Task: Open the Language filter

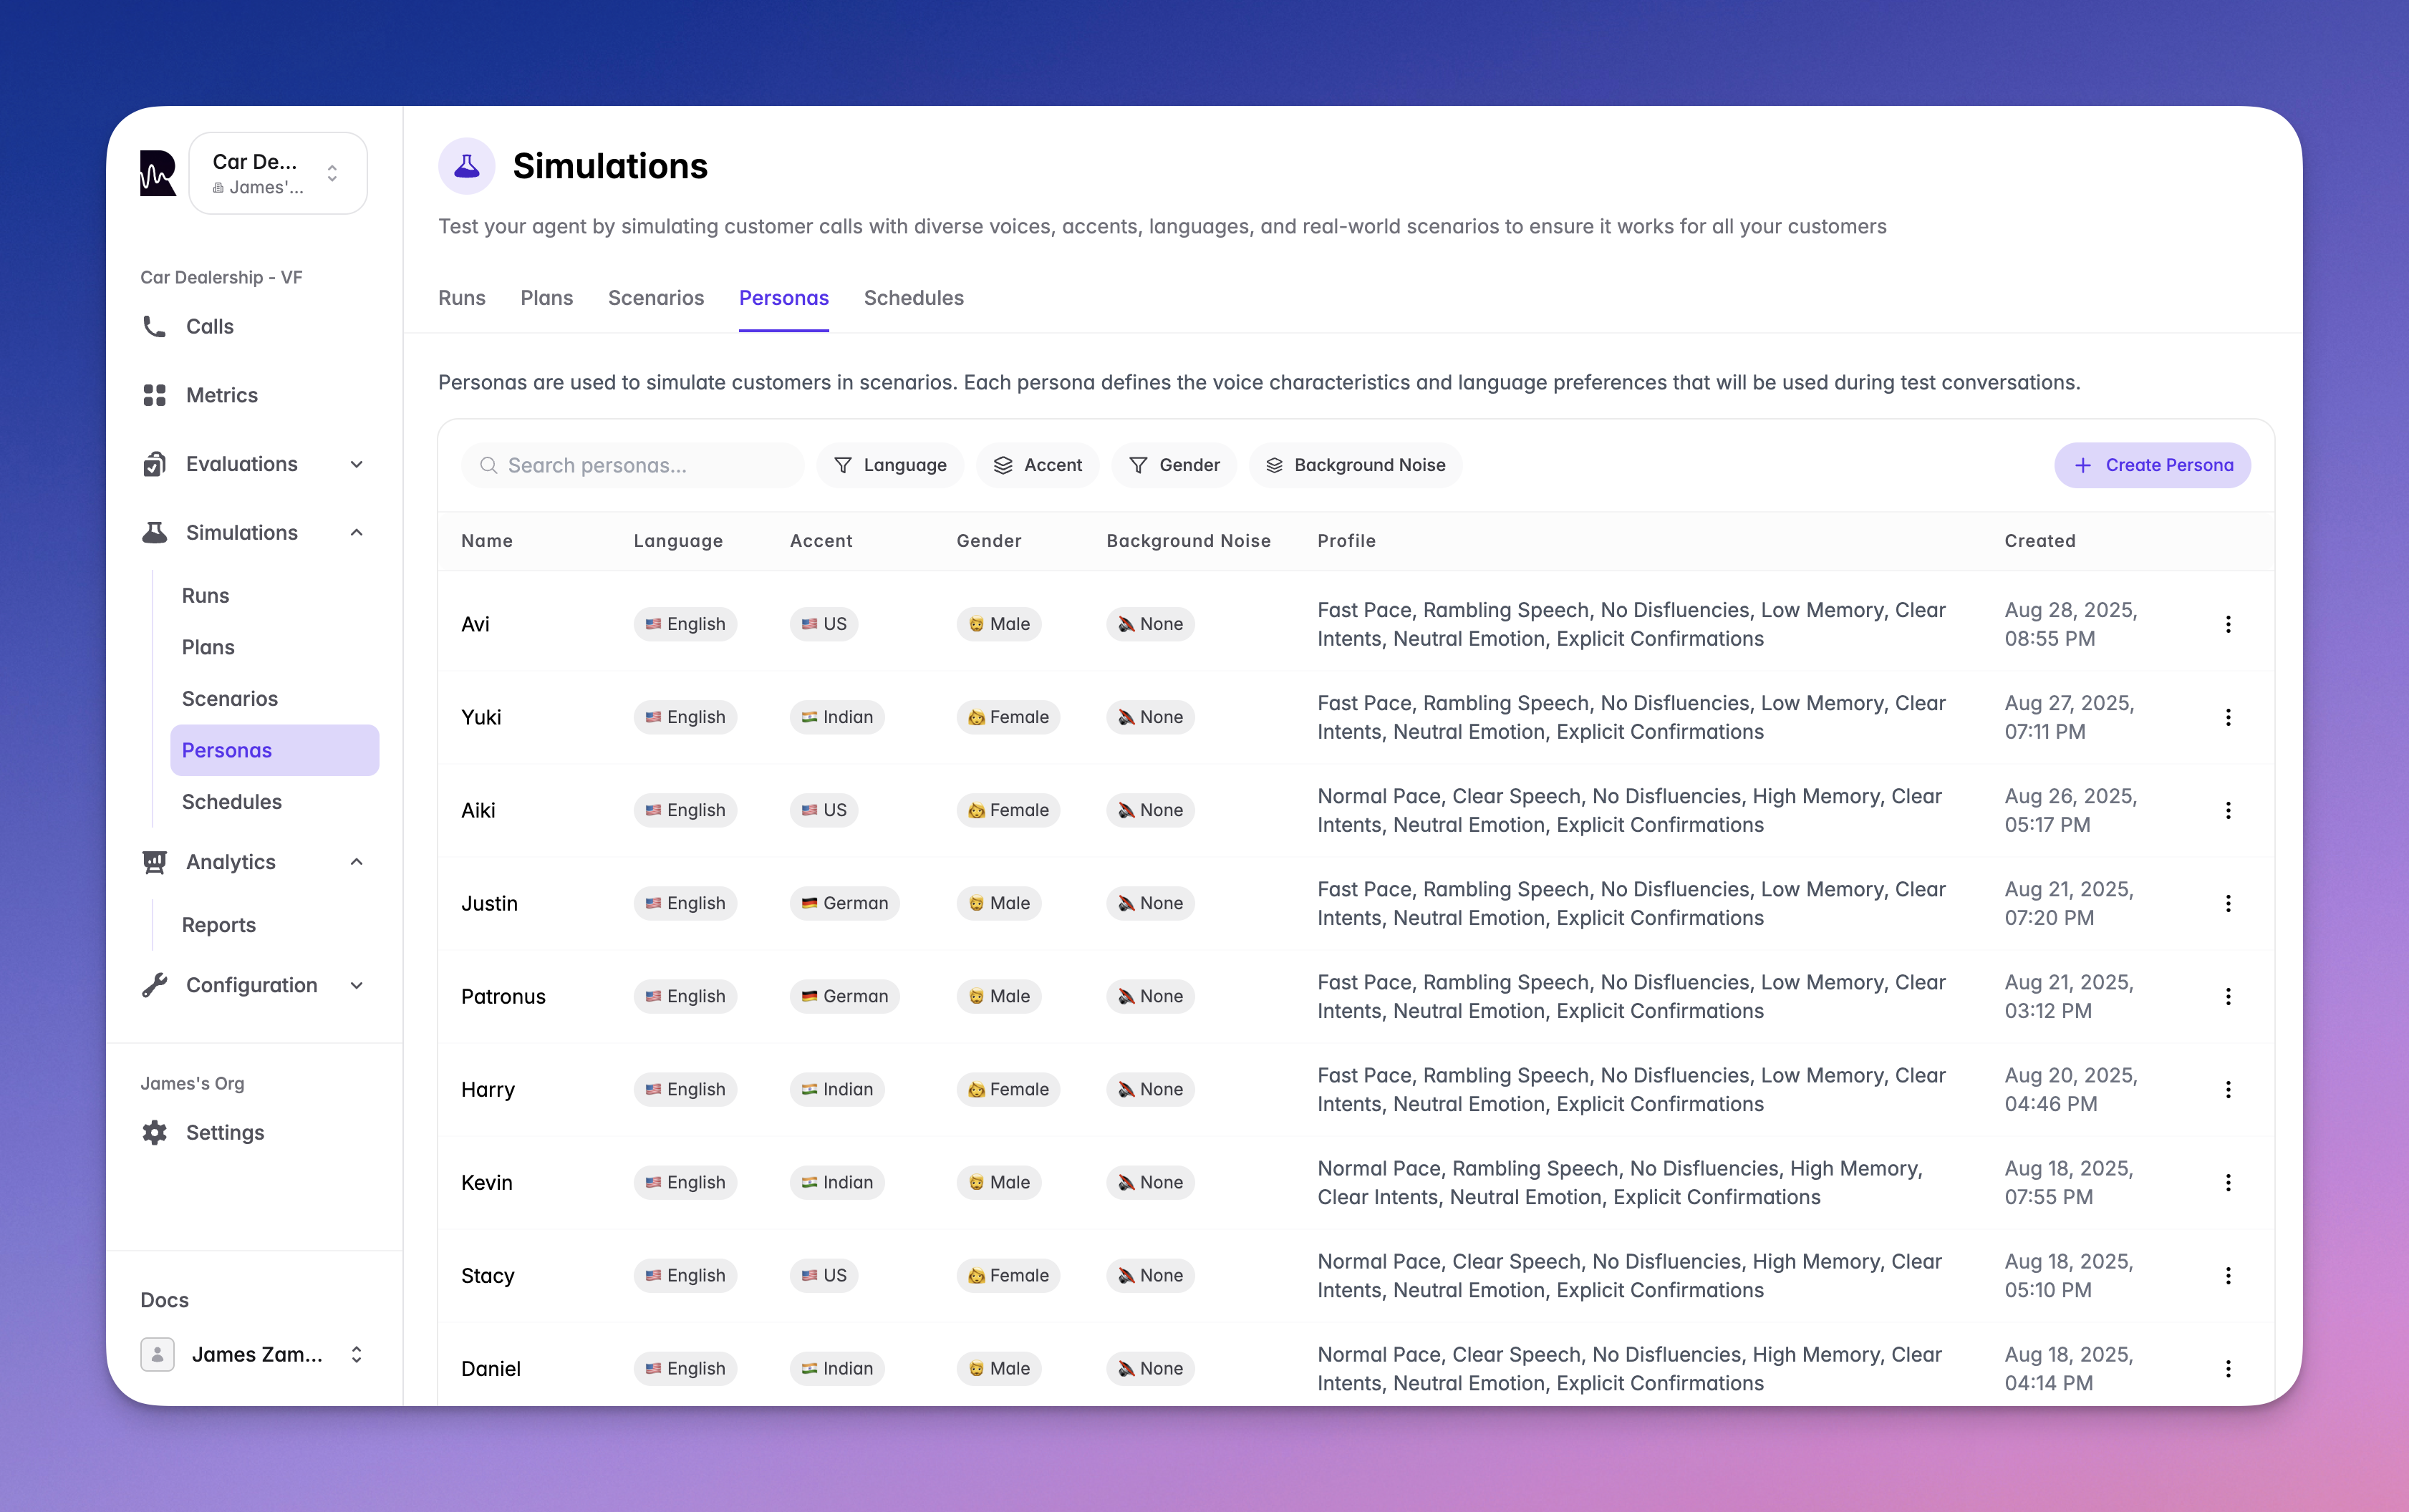Action: pos(889,465)
